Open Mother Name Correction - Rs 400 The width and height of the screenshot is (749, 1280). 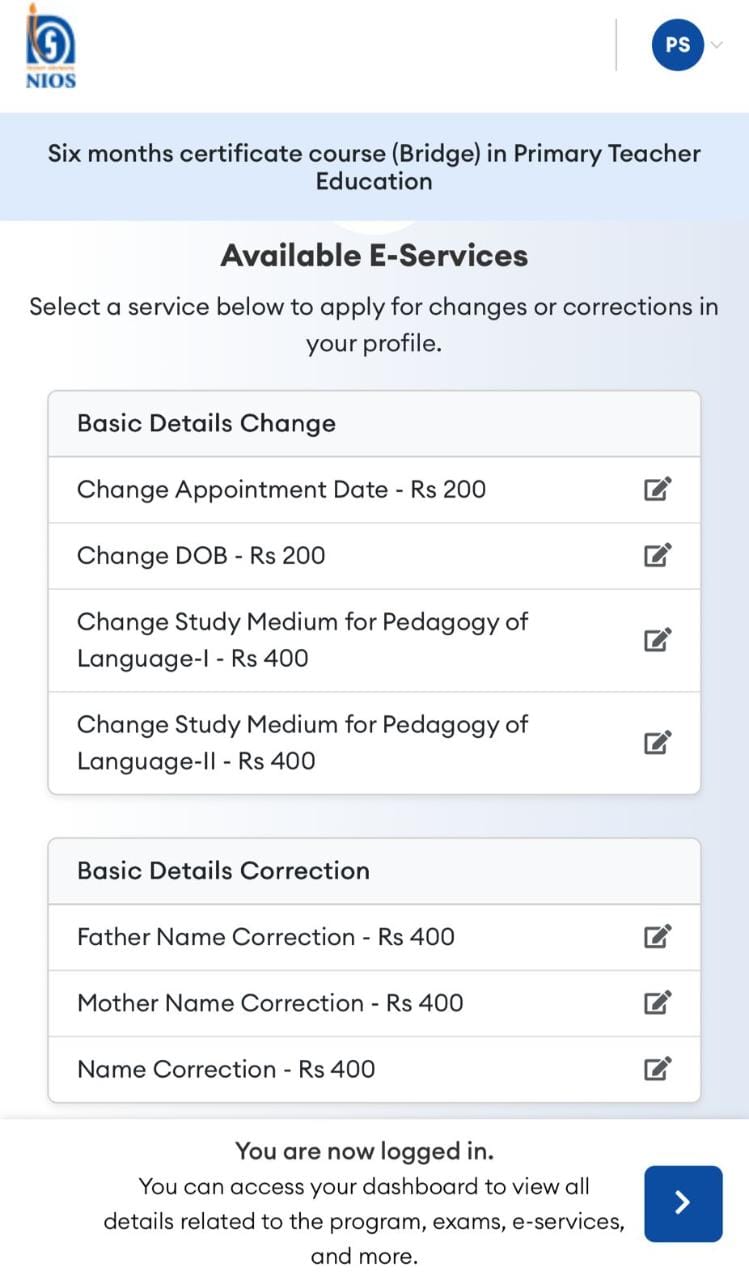270,1003
